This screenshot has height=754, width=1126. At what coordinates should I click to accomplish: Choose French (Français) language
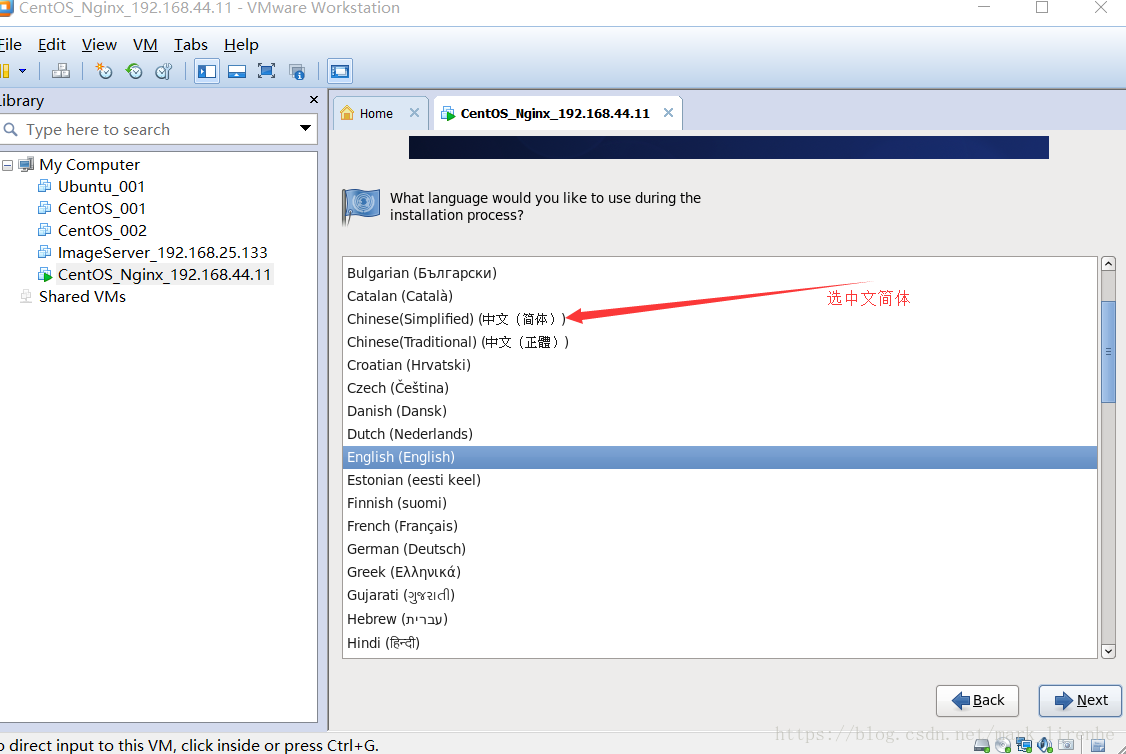(x=720, y=526)
